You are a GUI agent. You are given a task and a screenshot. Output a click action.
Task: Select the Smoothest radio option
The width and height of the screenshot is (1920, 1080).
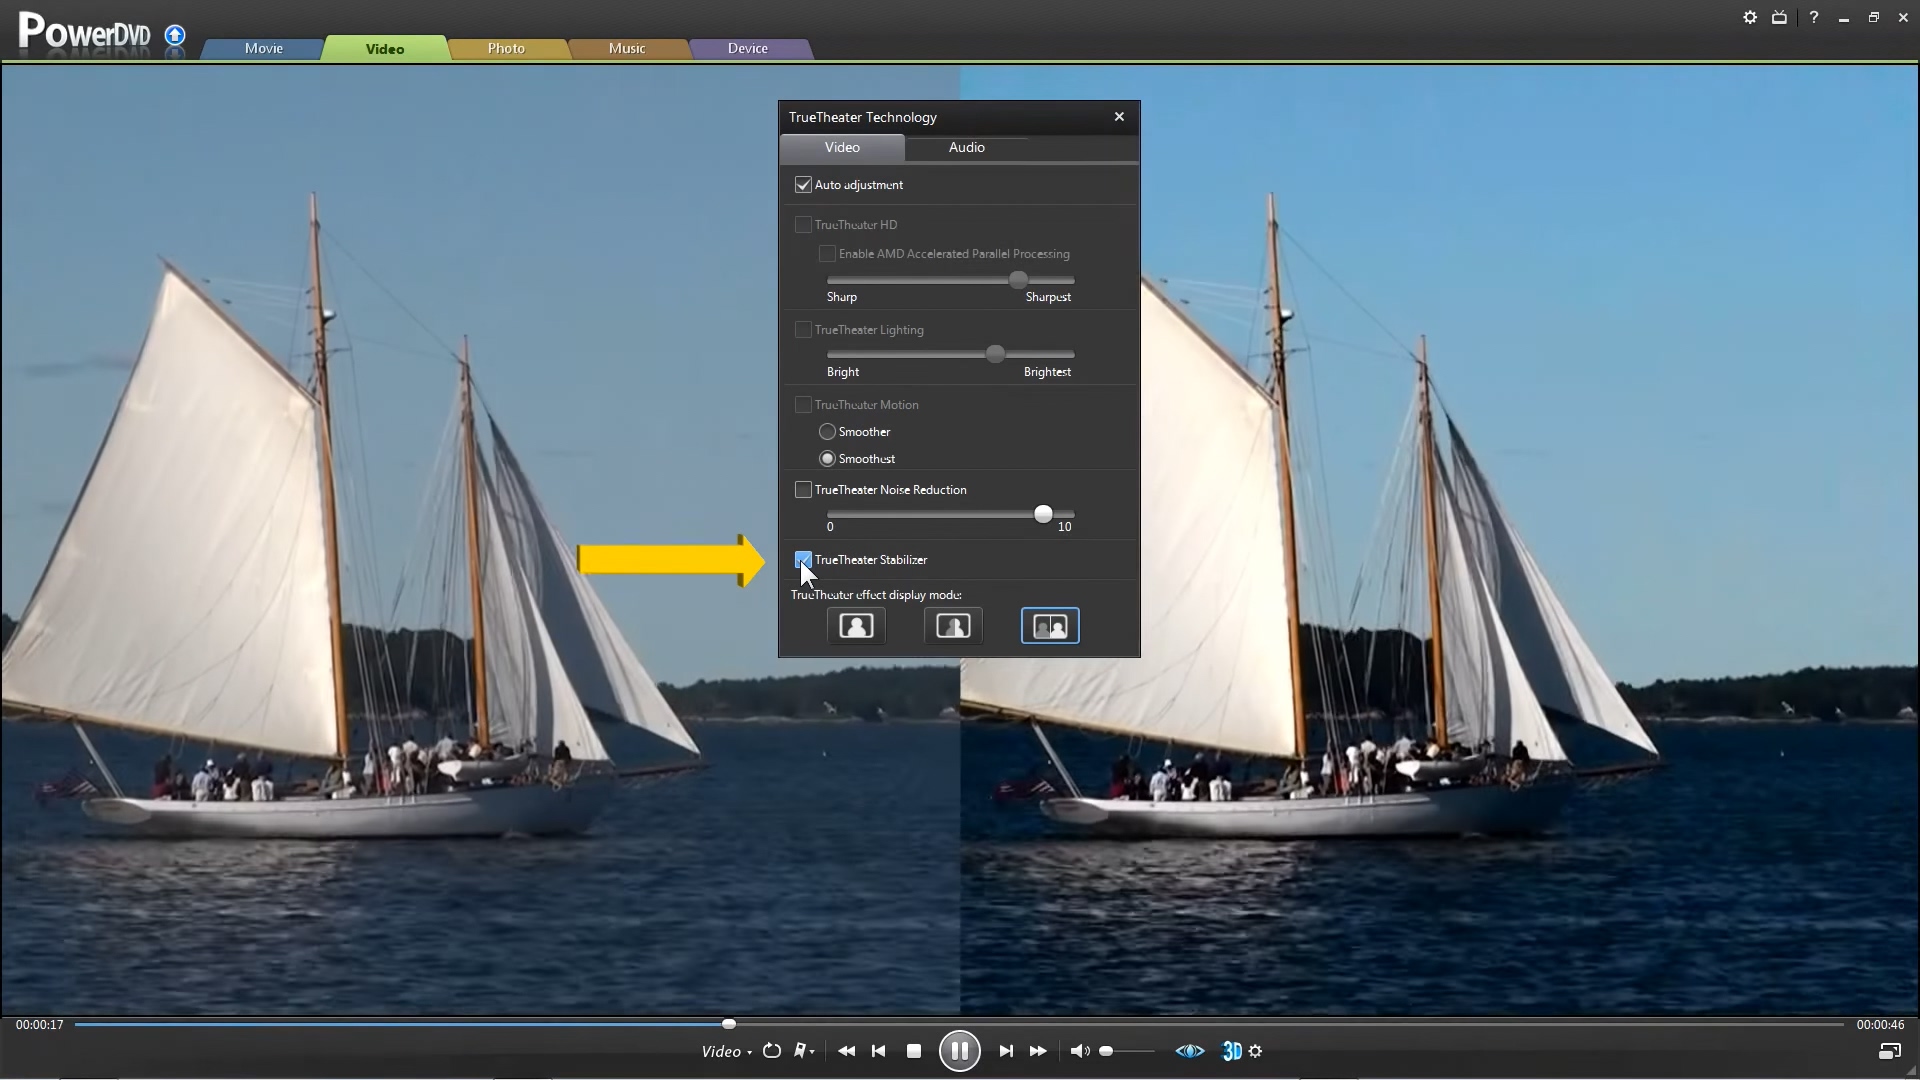click(827, 459)
